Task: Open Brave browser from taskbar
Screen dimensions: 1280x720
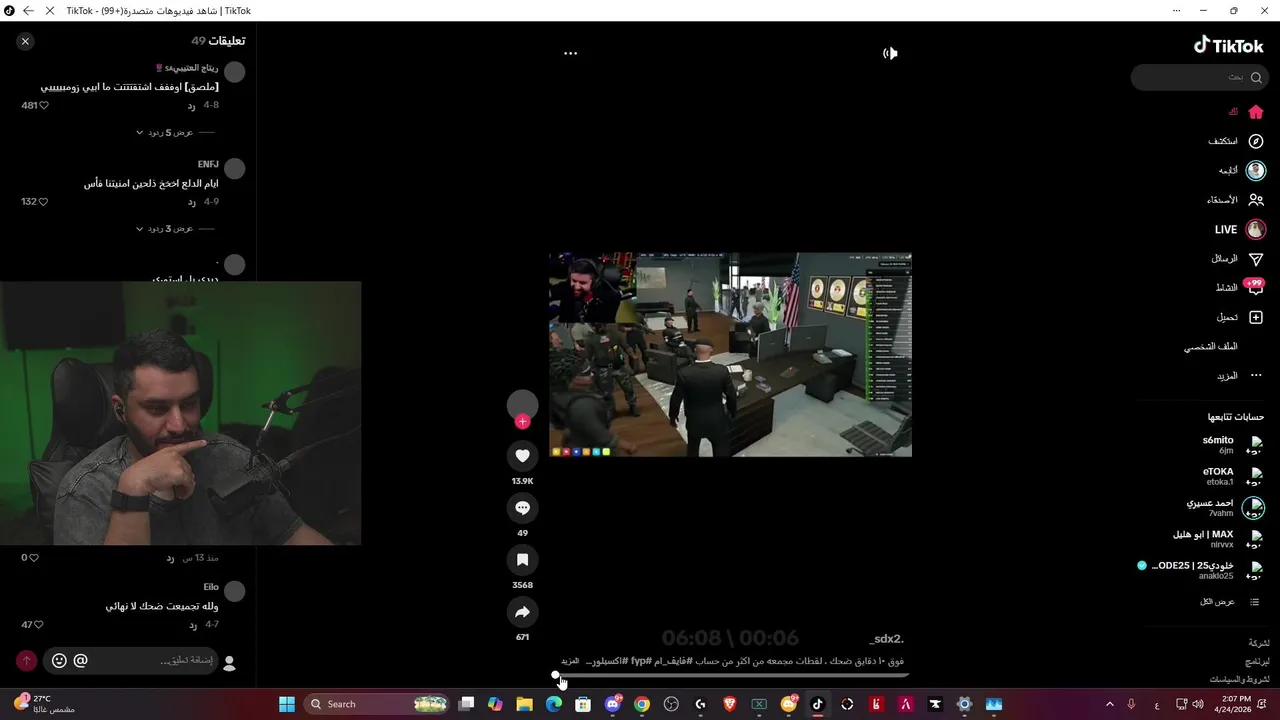Action: (x=730, y=704)
